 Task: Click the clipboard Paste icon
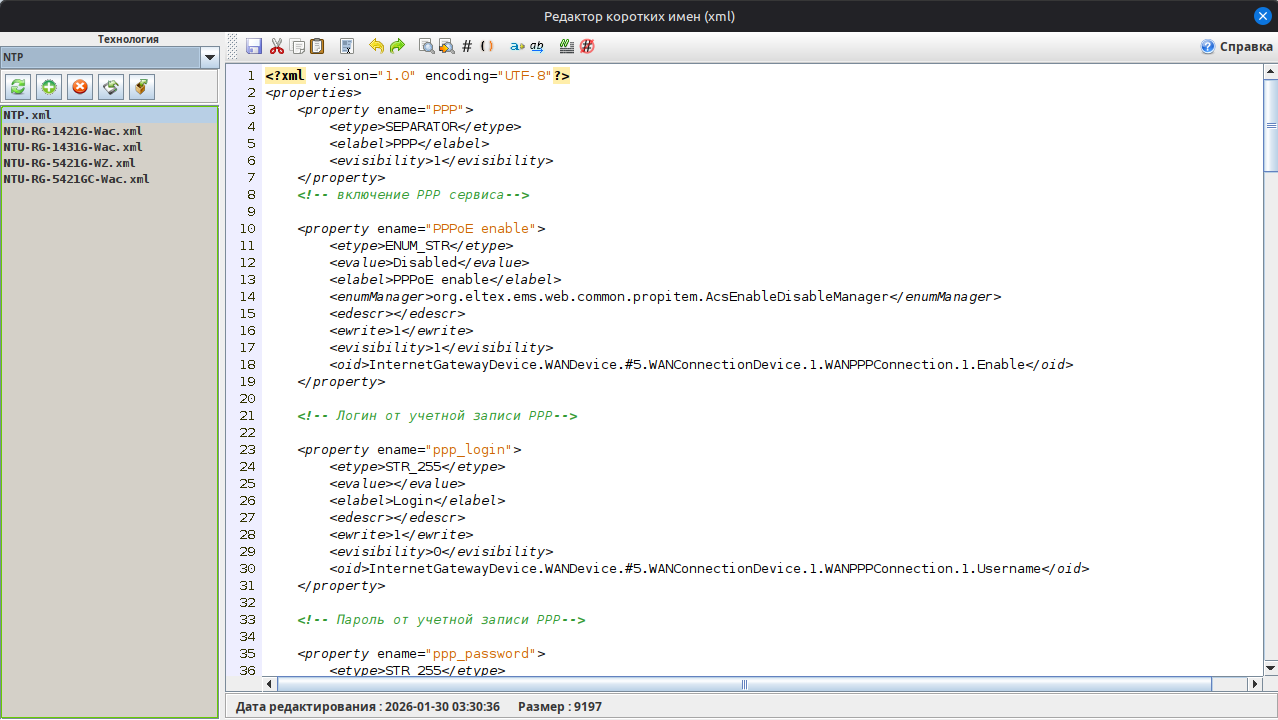coord(317,46)
